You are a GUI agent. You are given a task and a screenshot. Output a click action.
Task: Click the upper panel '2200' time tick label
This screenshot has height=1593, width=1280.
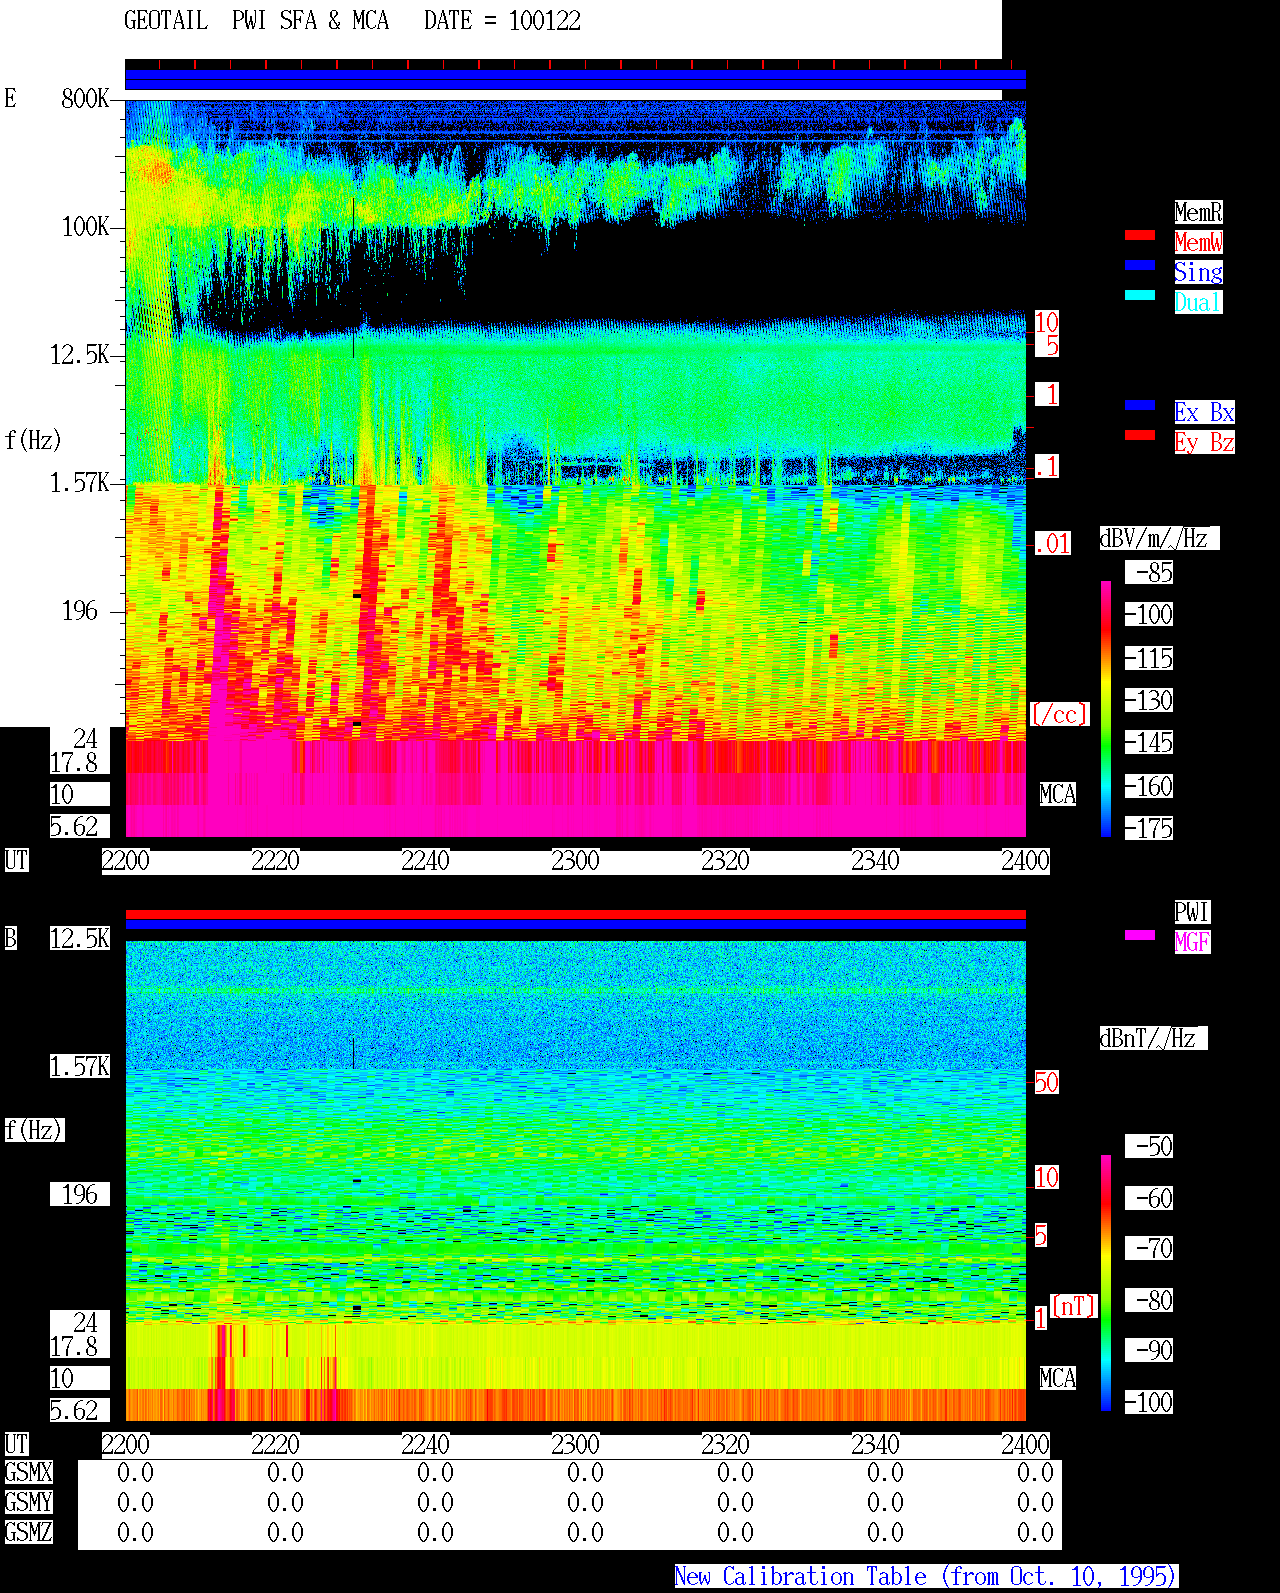[125, 860]
